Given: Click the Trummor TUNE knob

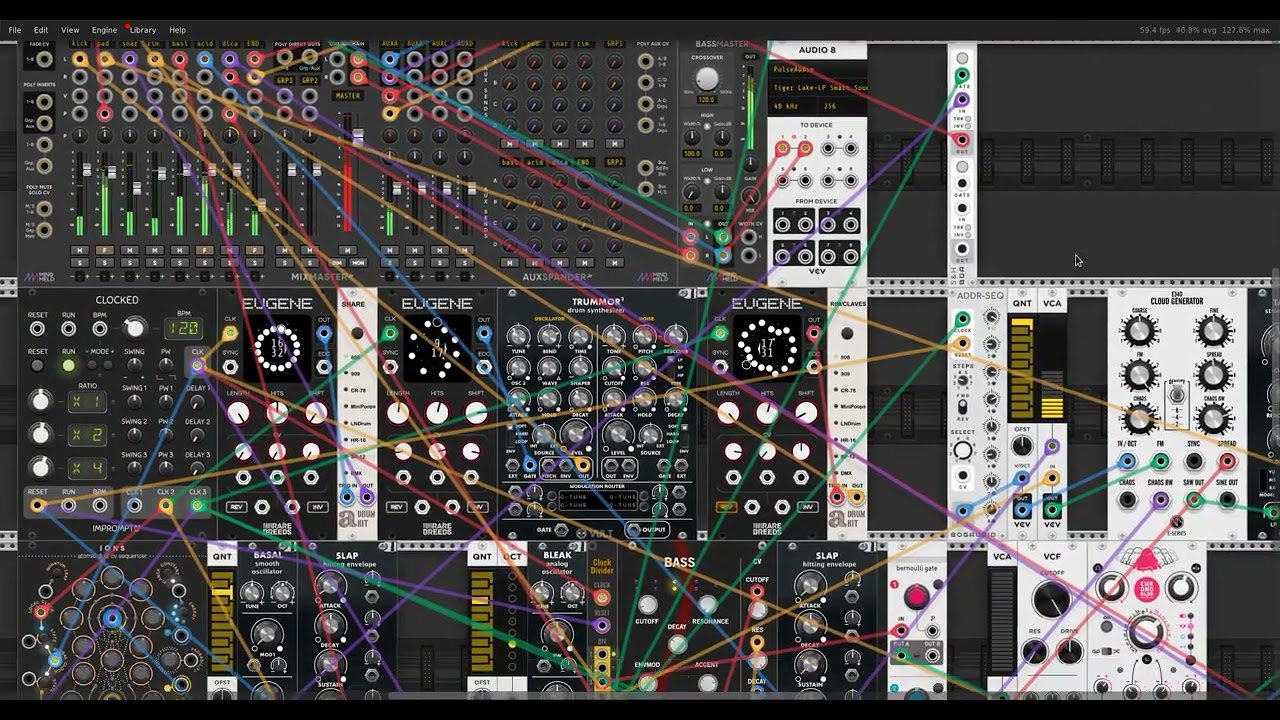Looking at the screenshot, I should (x=518, y=337).
